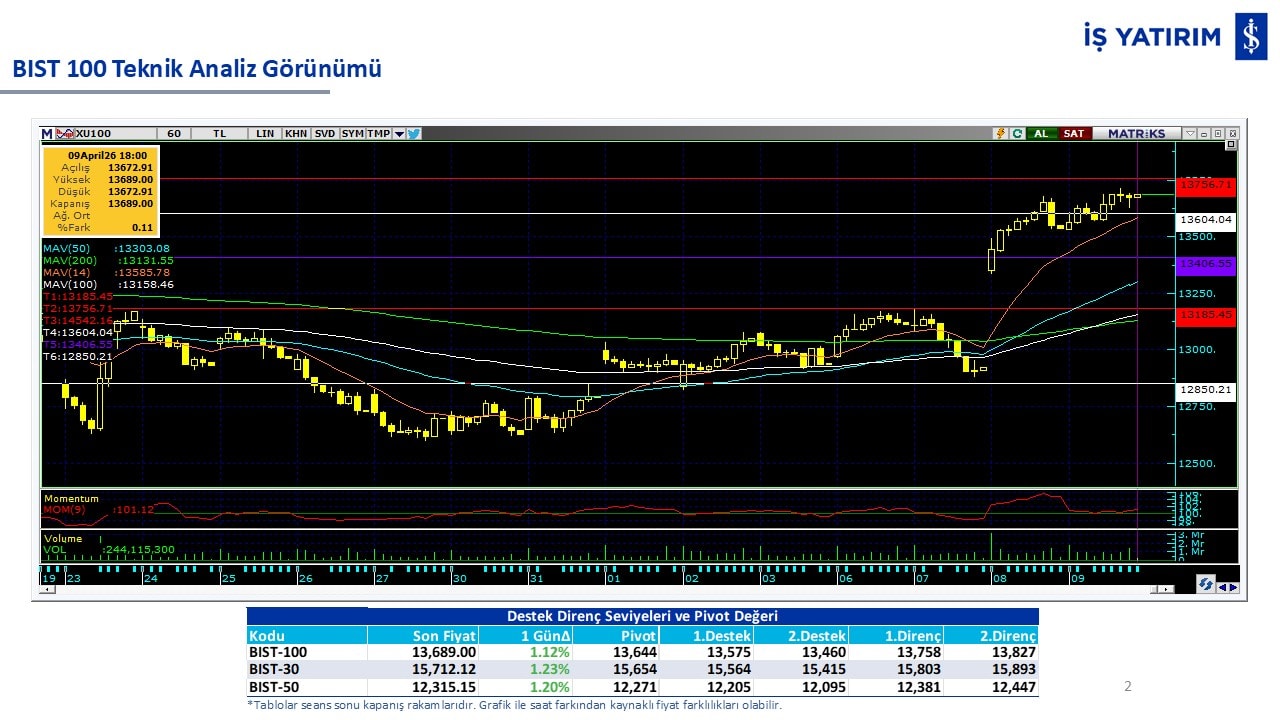The width and height of the screenshot is (1280, 720).
Task: Click the Matriks M logo icon
Action: [47, 133]
